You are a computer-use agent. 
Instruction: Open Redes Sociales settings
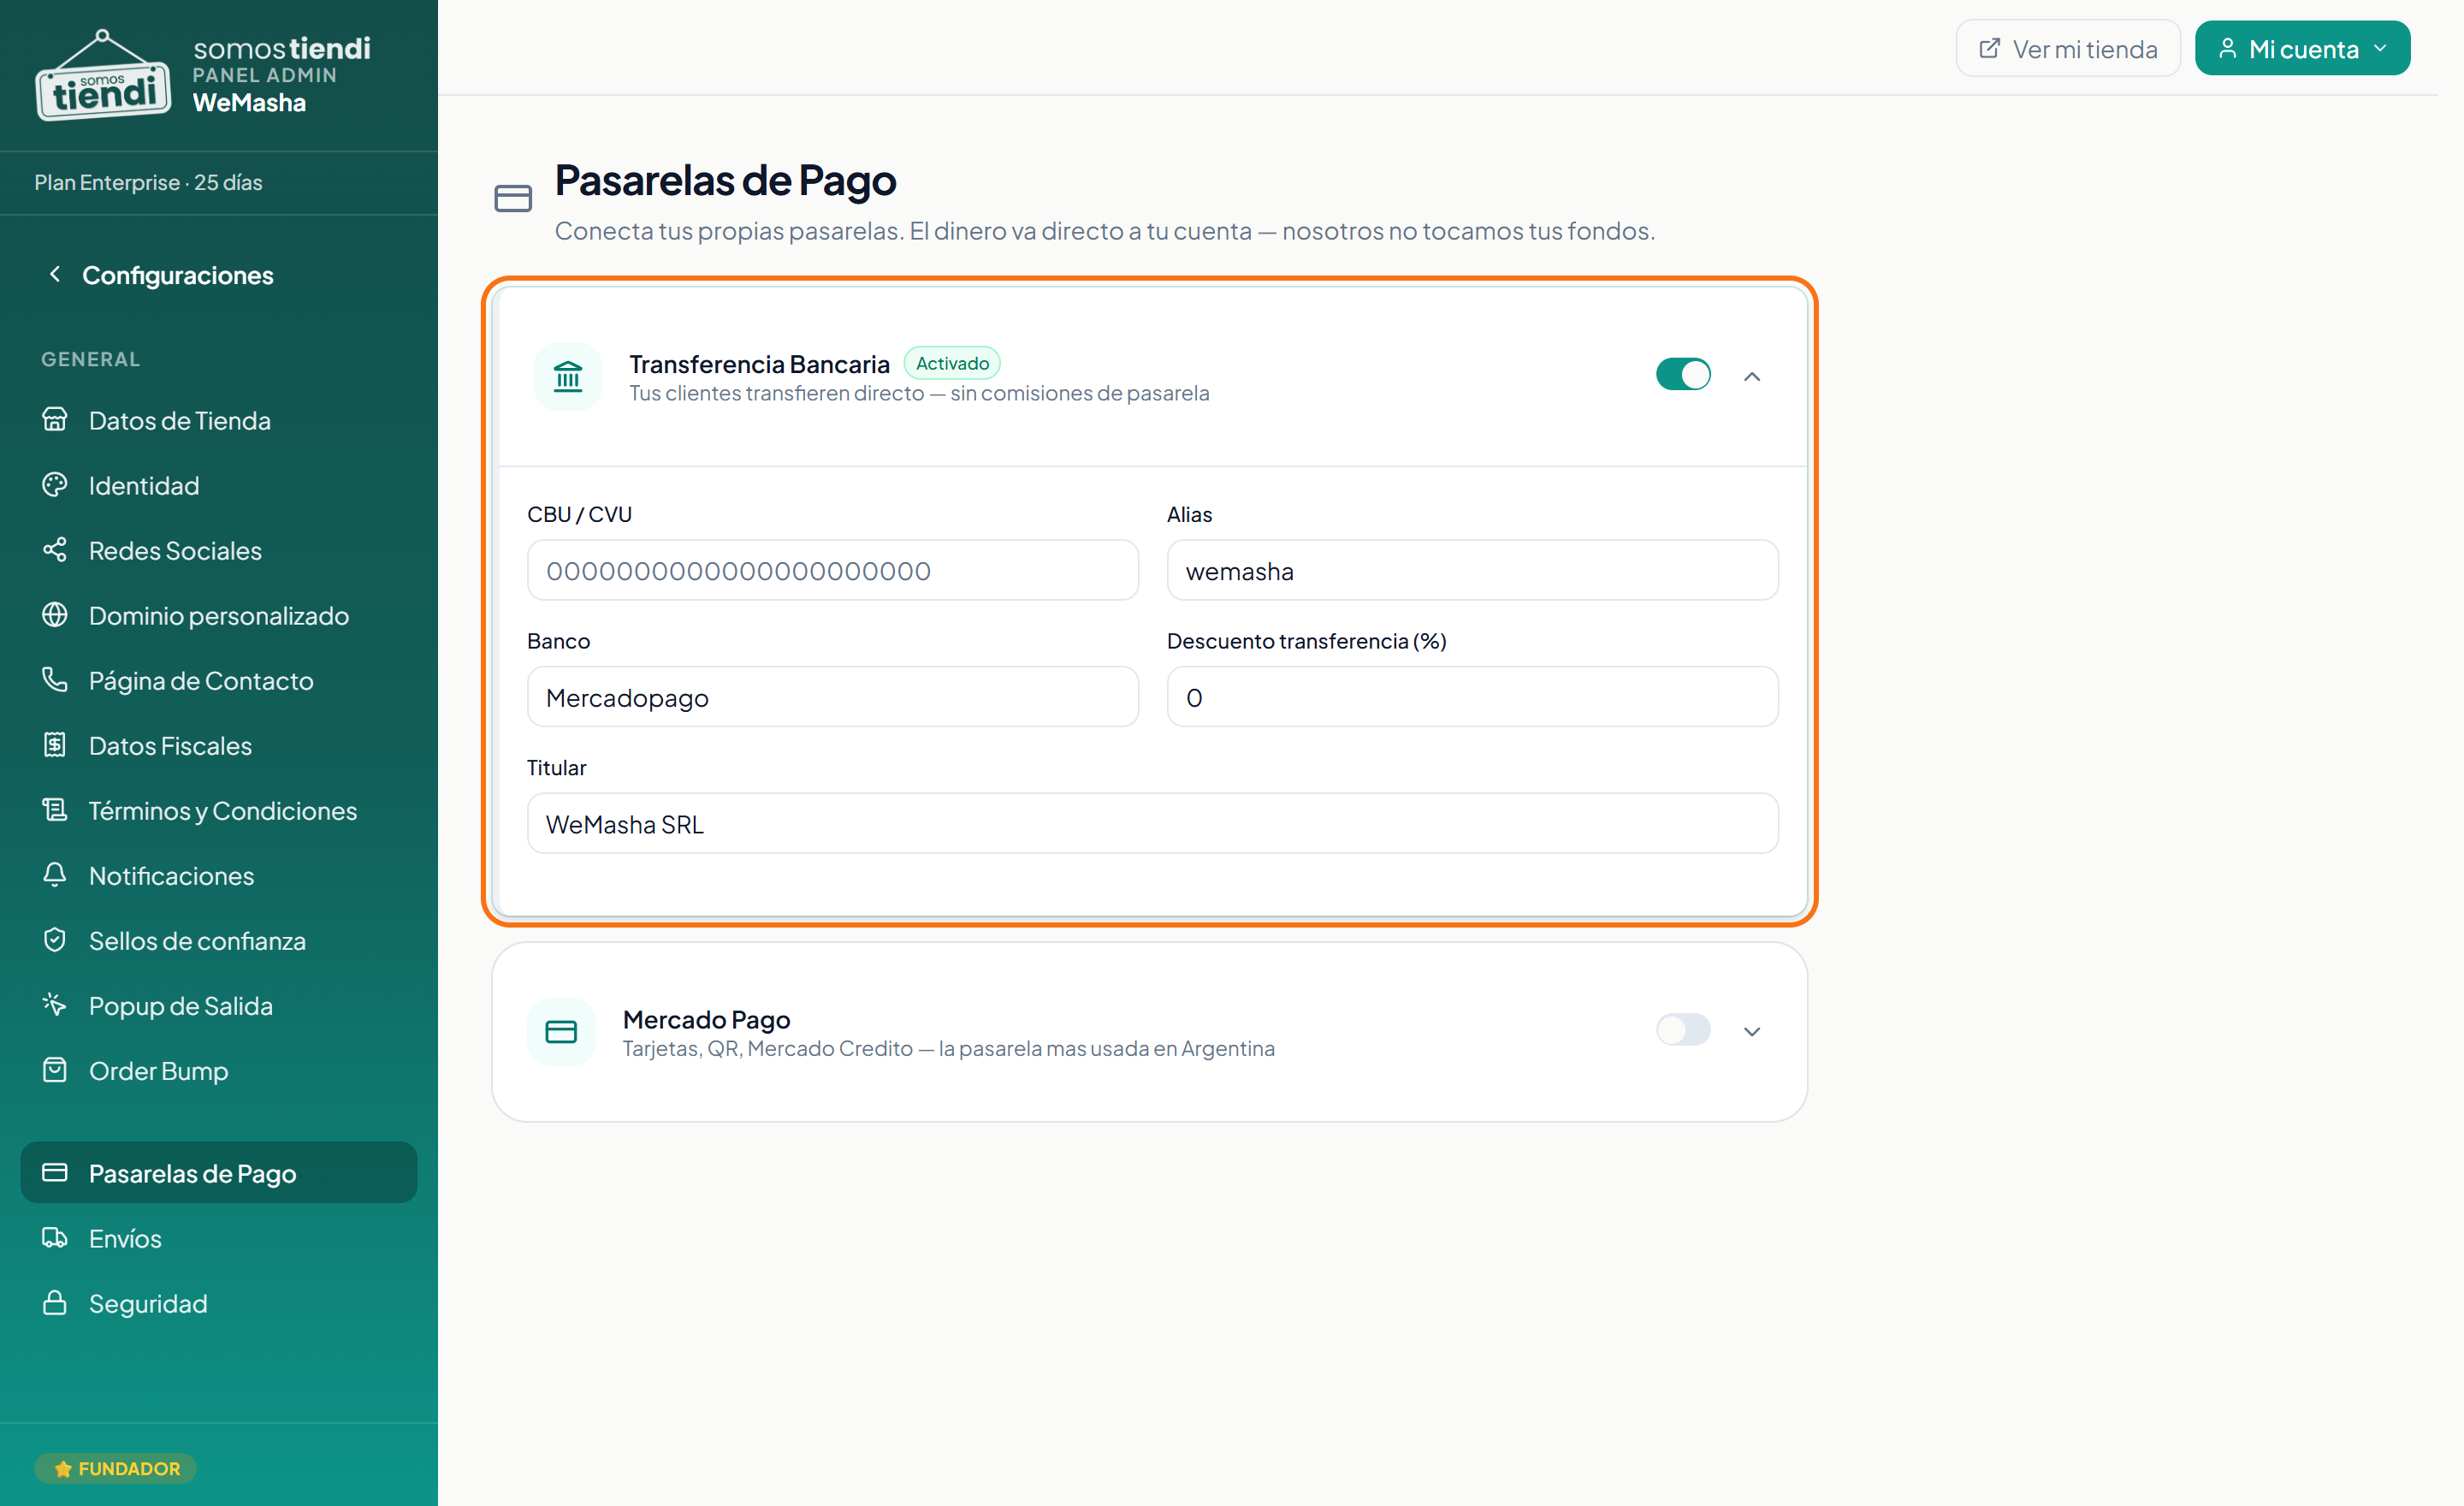[219, 550]
